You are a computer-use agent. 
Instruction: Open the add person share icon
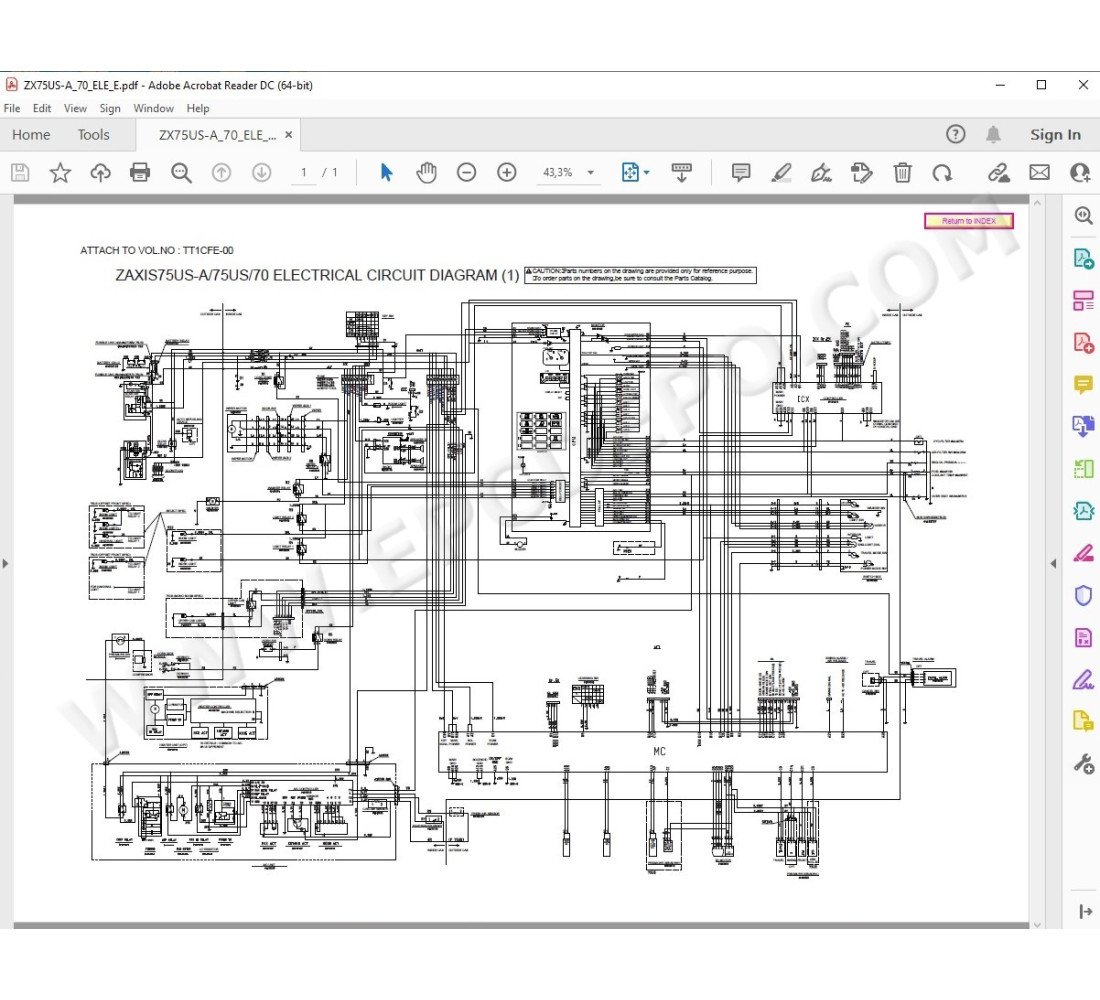[x=1080, y=173]
